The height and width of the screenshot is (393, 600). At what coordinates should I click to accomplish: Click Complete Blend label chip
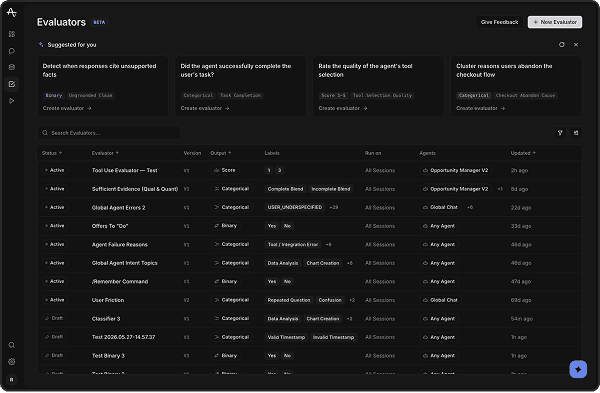(x=285, y=189)
